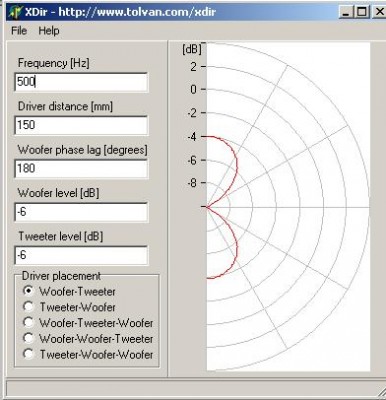
Task: Select Woofer-Tweeter-Woofer driver placement
Action: click(x=88, y=323)
